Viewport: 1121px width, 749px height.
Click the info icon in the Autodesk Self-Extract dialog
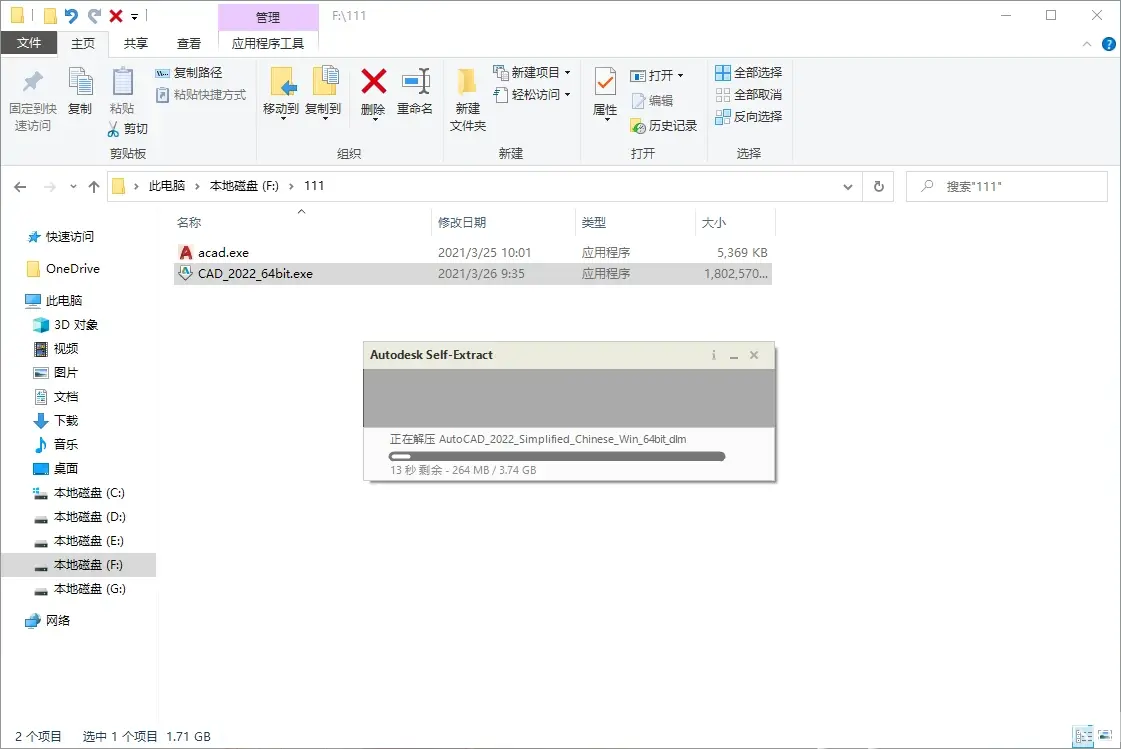713,355
